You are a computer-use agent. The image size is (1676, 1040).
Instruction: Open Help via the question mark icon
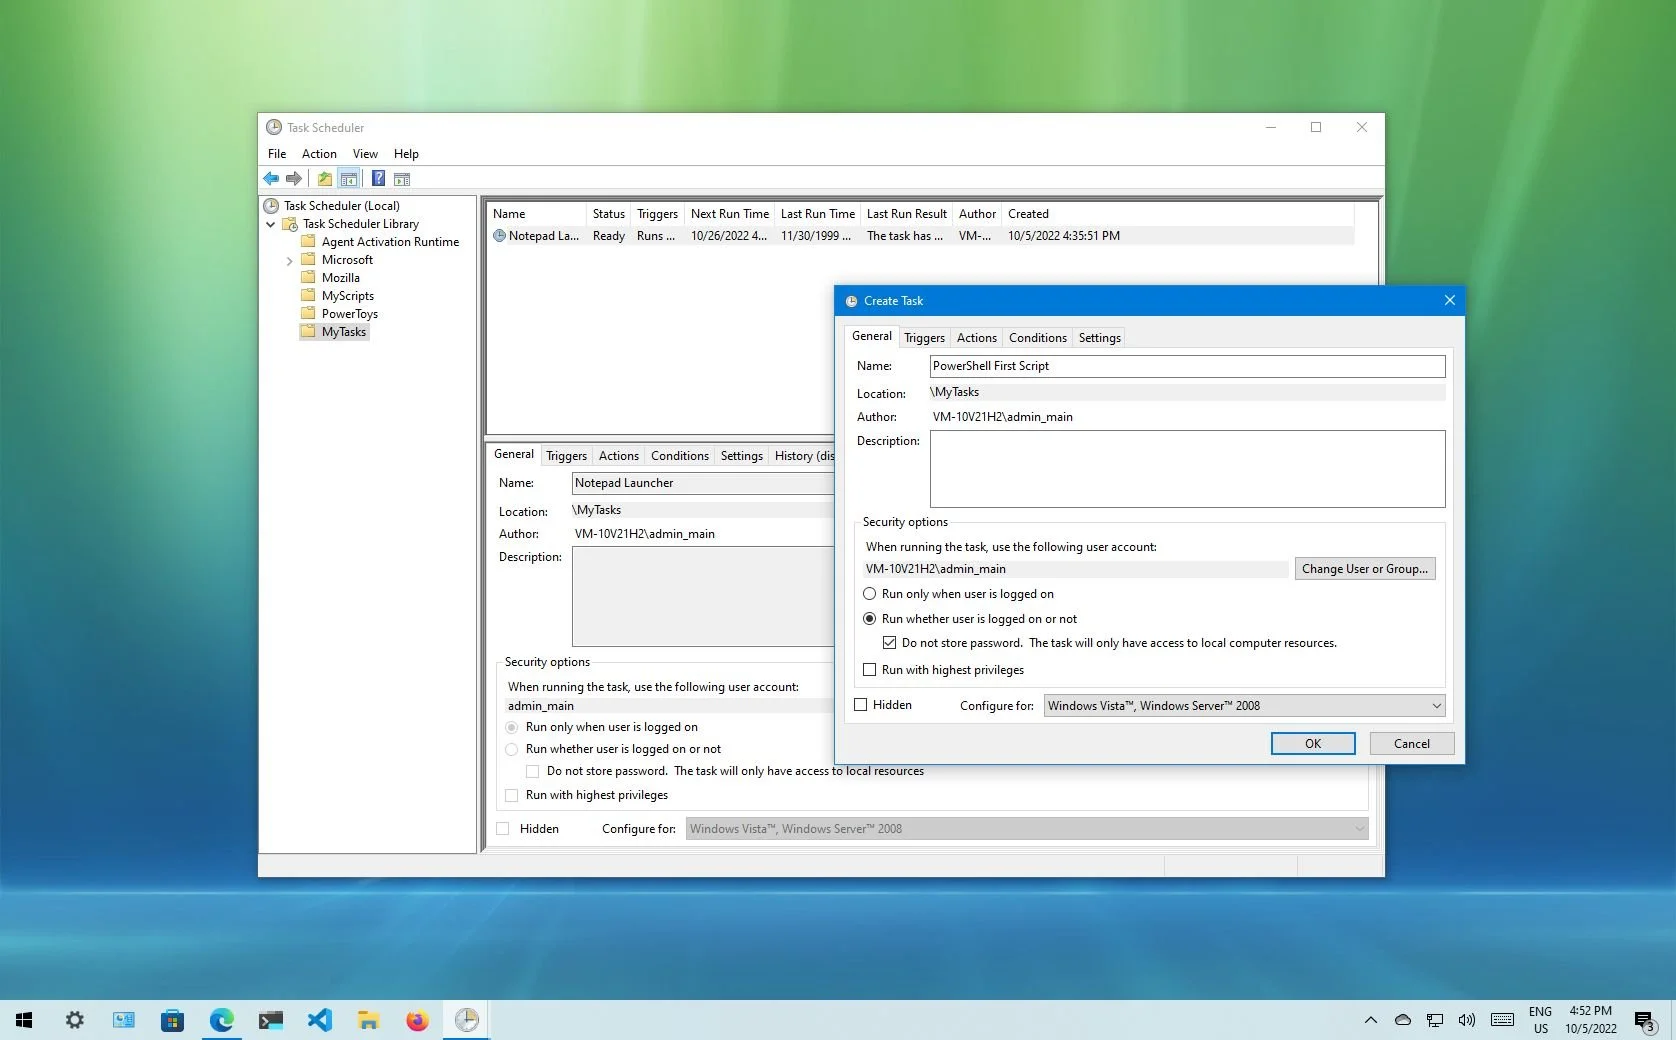pyautogui.click(x=378, y=179)
